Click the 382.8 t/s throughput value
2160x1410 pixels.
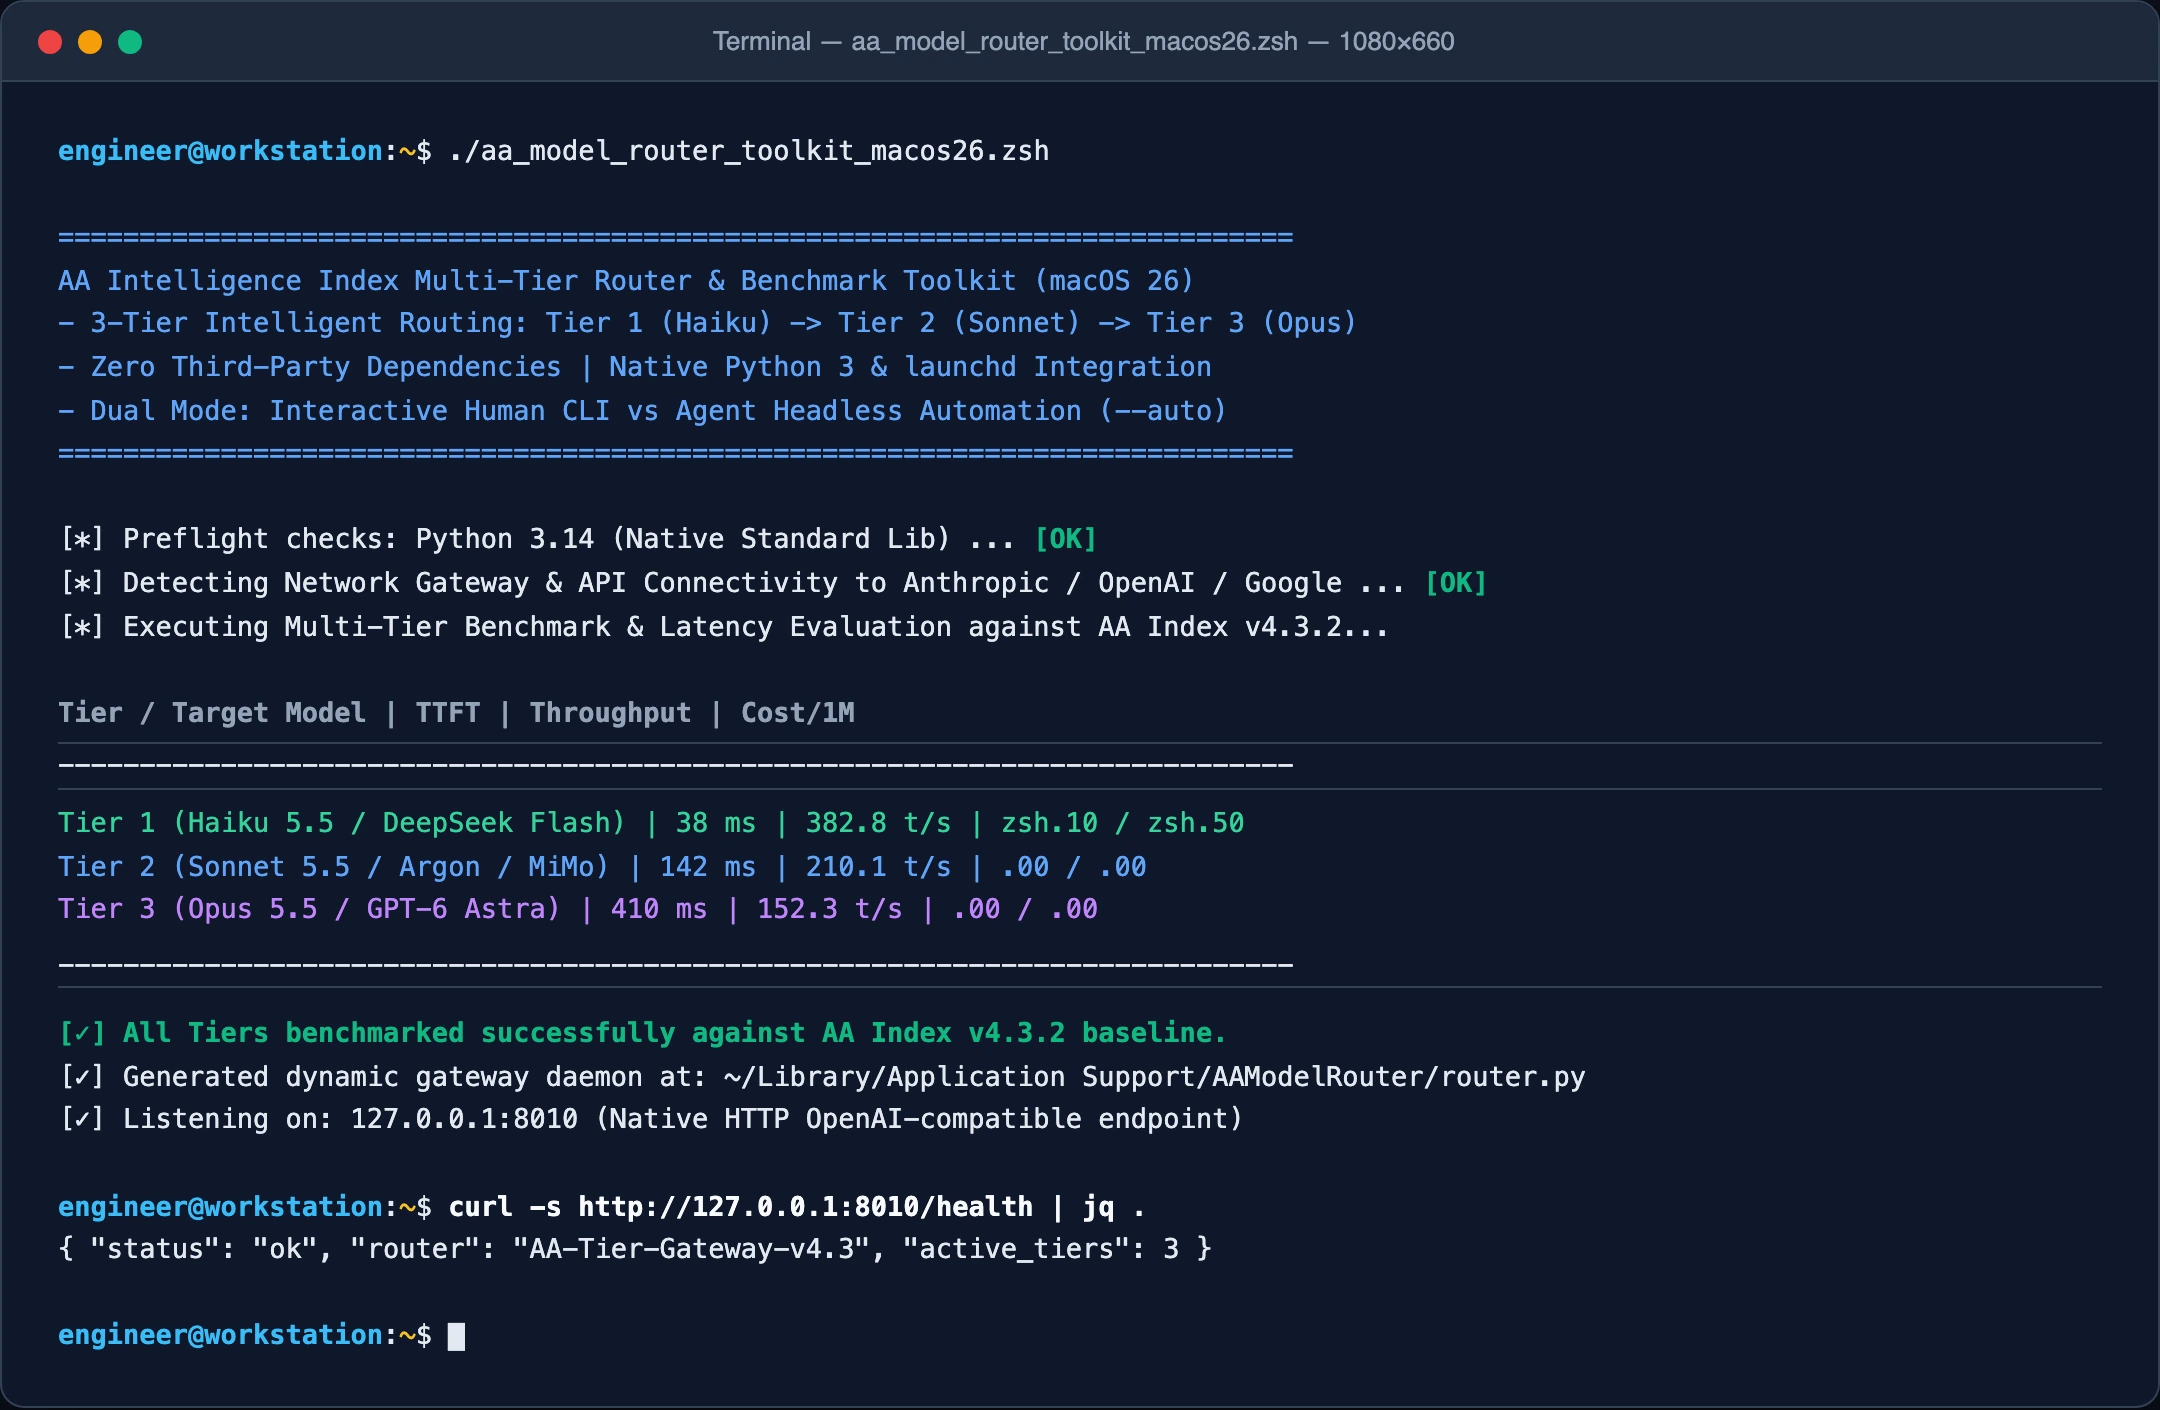[x=879, y=823]
